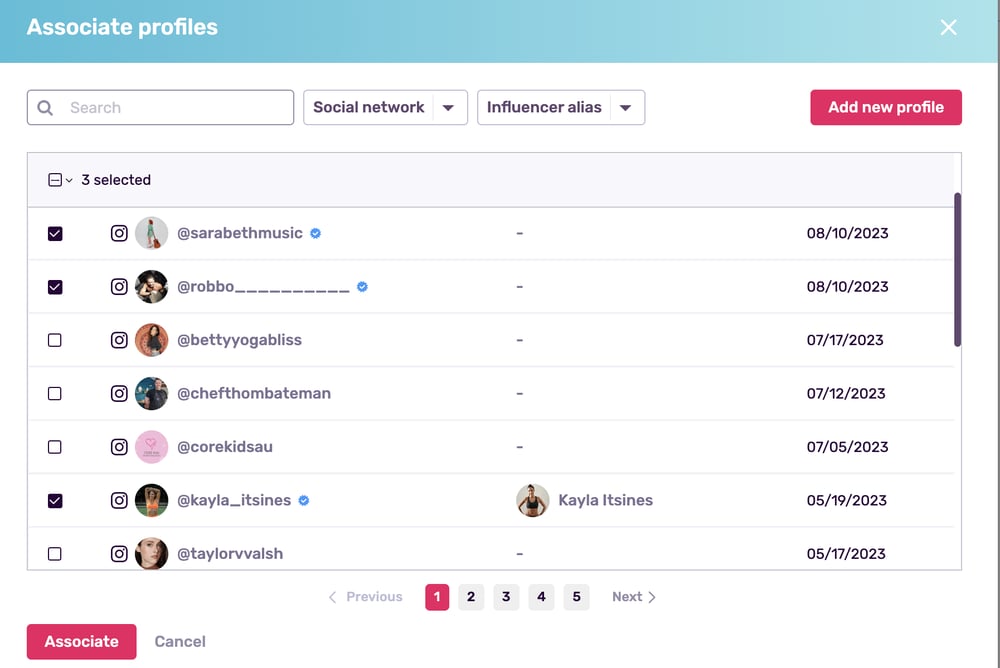
Task: Click the 3 selected label
Action: 116,180
